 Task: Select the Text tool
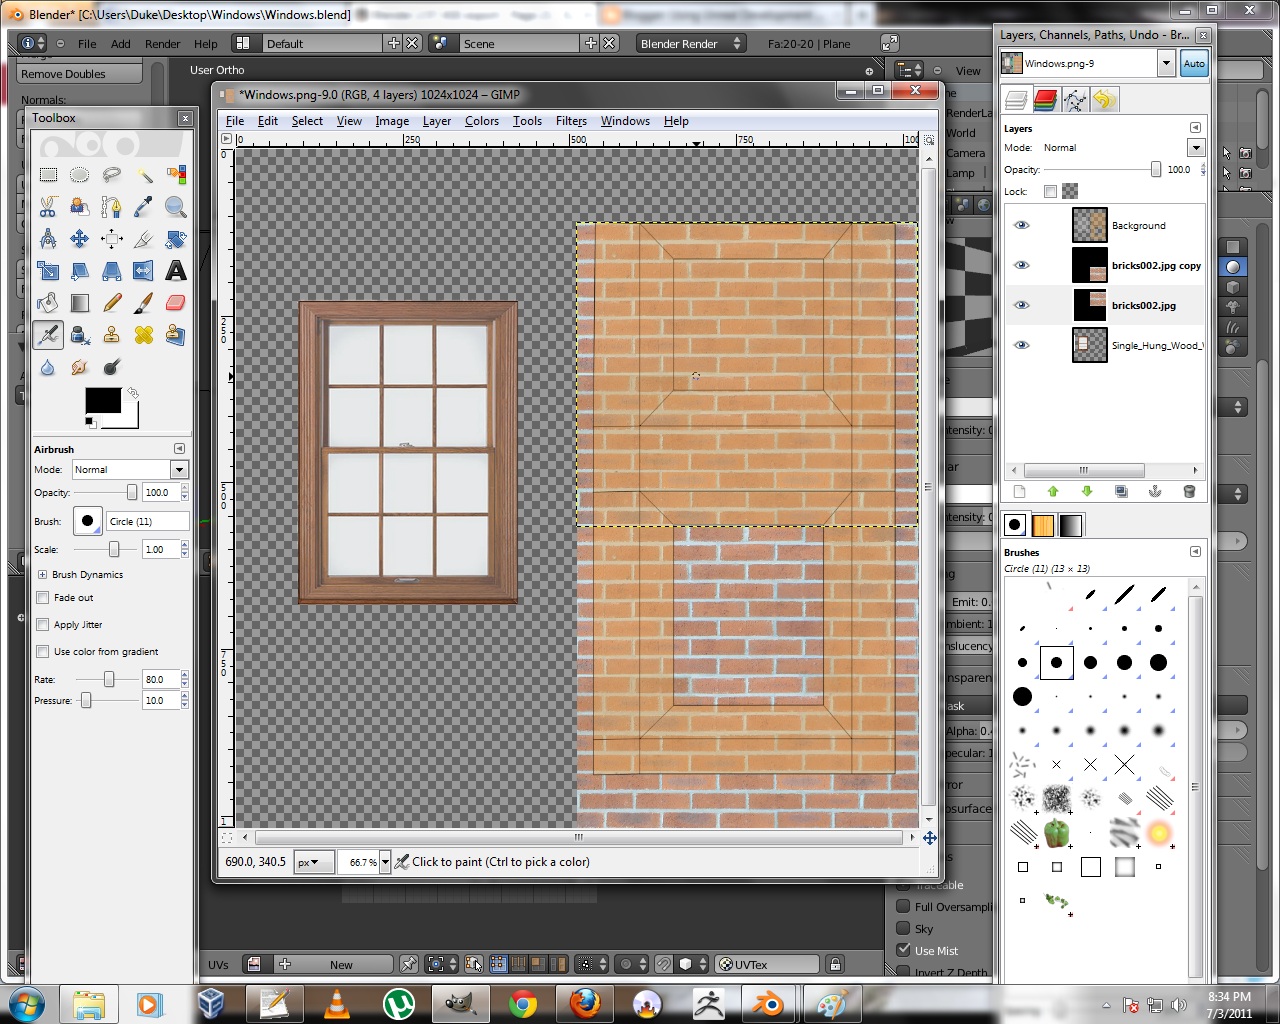point(176,270)
